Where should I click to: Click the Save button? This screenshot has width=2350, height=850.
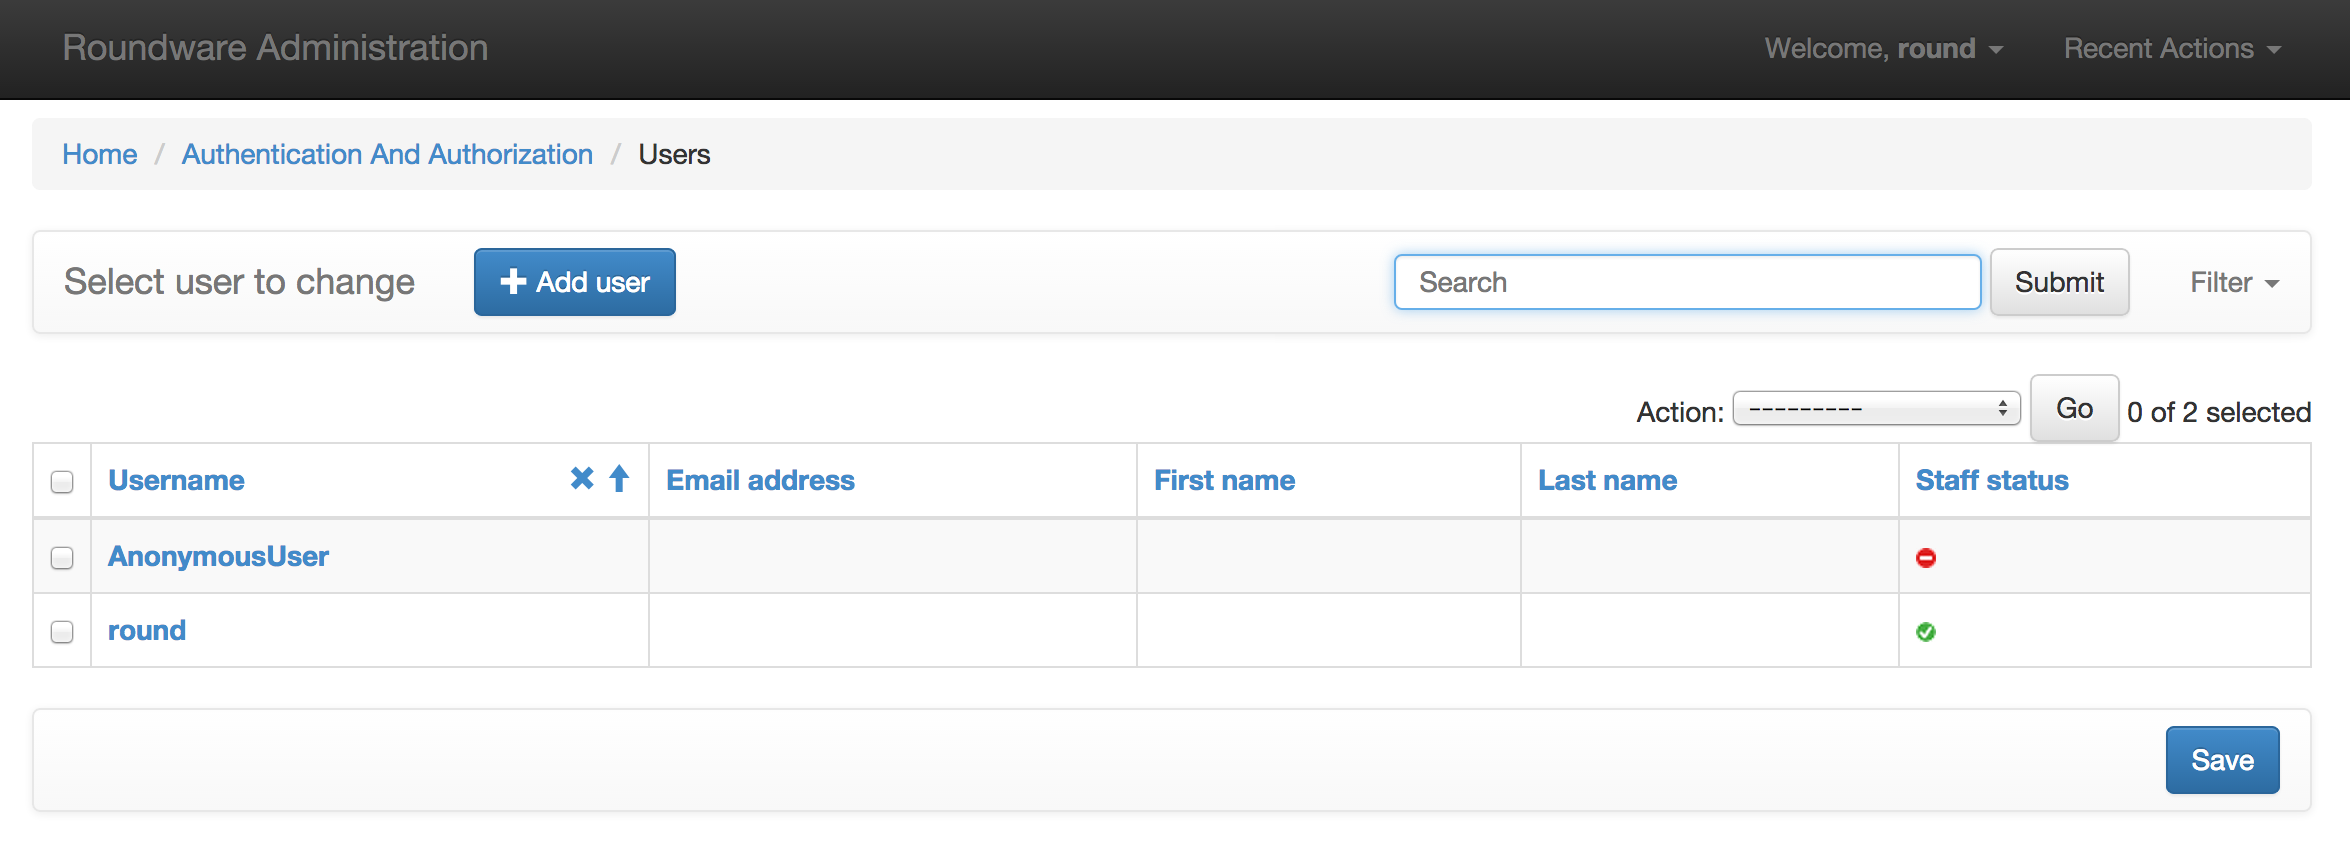pyautogui.click(x=2223, y=760)
